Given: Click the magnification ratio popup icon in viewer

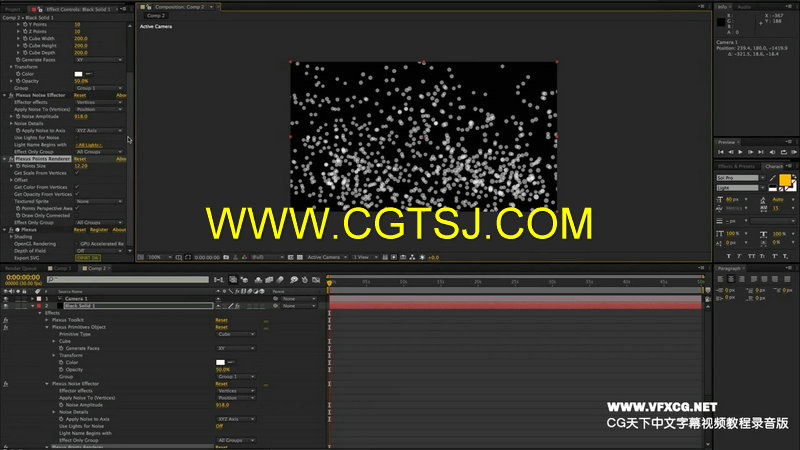Looking at the screenshot, I should tap(159, 258).
